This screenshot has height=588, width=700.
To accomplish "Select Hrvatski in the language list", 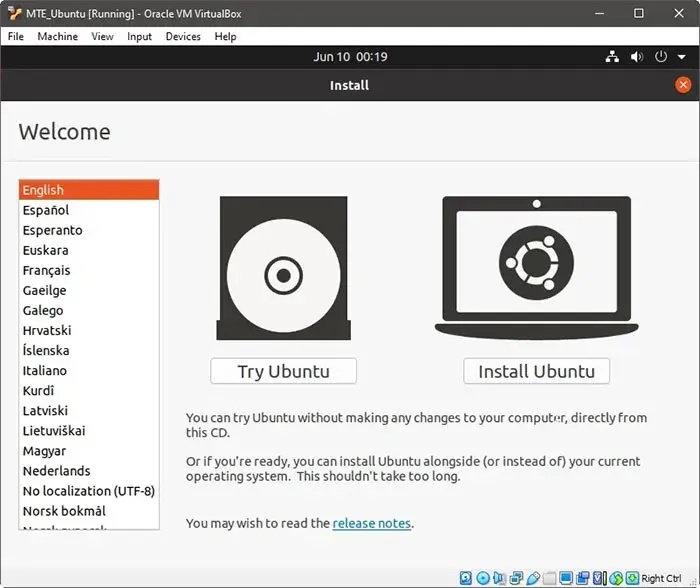I will (89, 330).
